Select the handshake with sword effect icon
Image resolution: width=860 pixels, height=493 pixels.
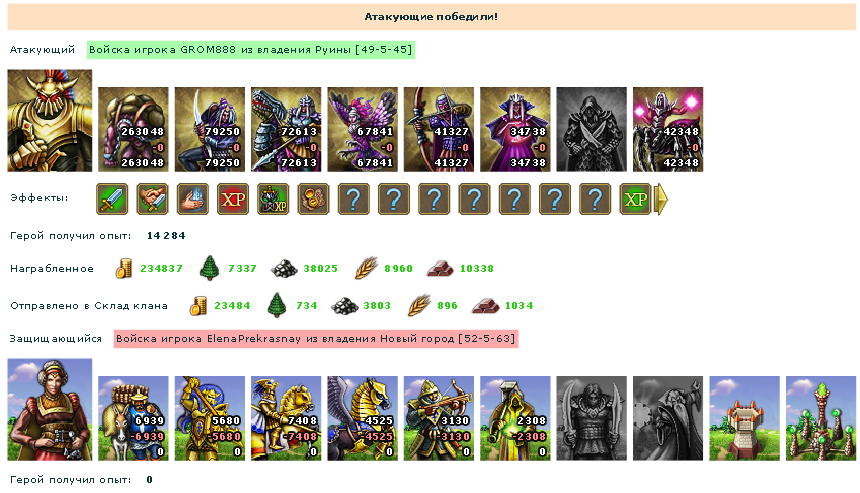[x=152, y=199]
